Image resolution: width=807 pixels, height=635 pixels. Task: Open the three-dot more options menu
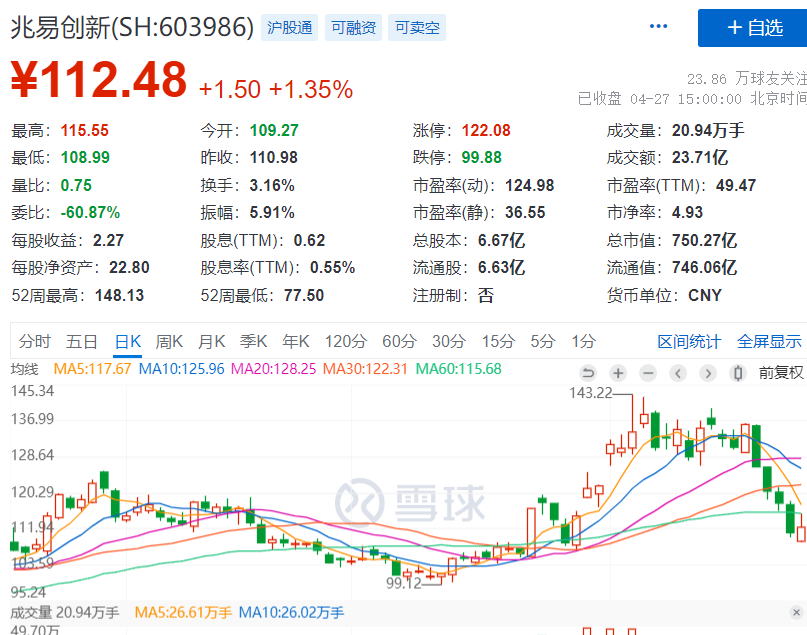pos(658,27)
